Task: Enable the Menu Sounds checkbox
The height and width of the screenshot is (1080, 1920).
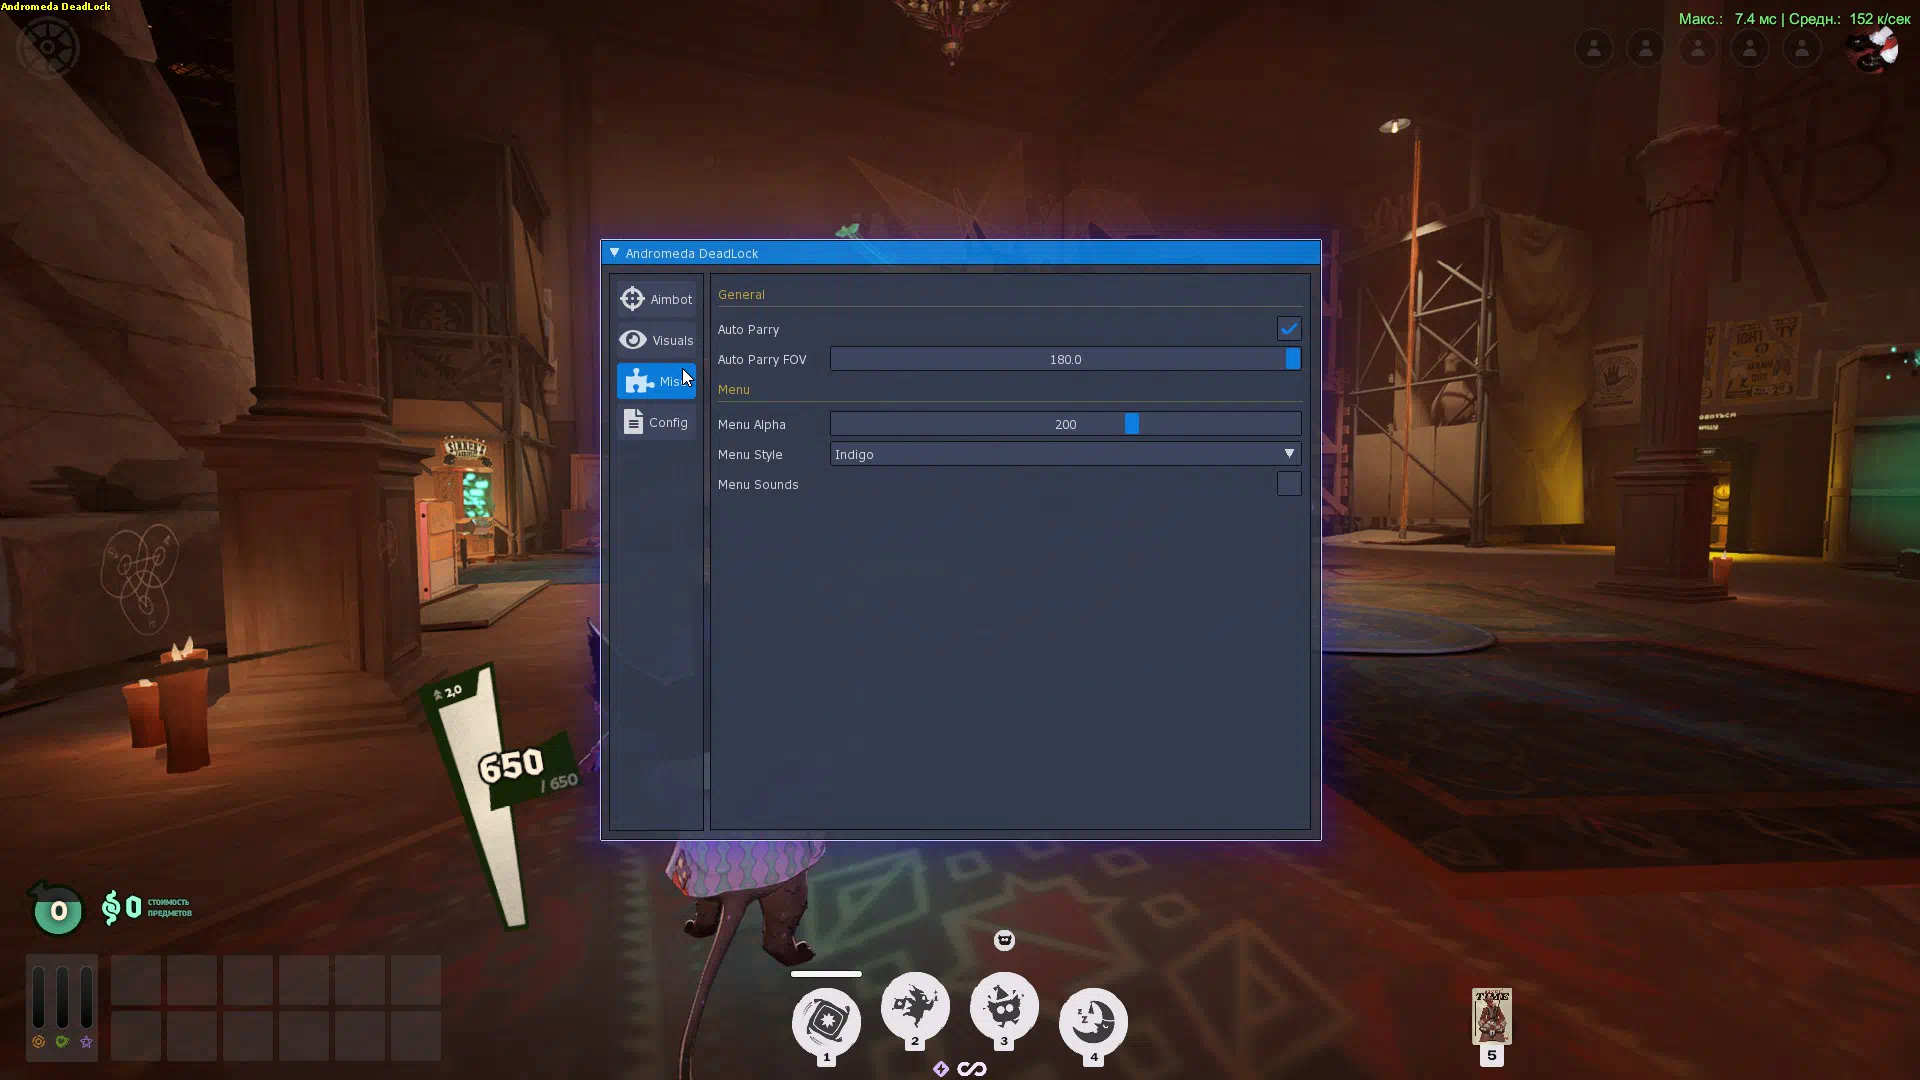Action: pyautogui.click(x=1288, y=484)
